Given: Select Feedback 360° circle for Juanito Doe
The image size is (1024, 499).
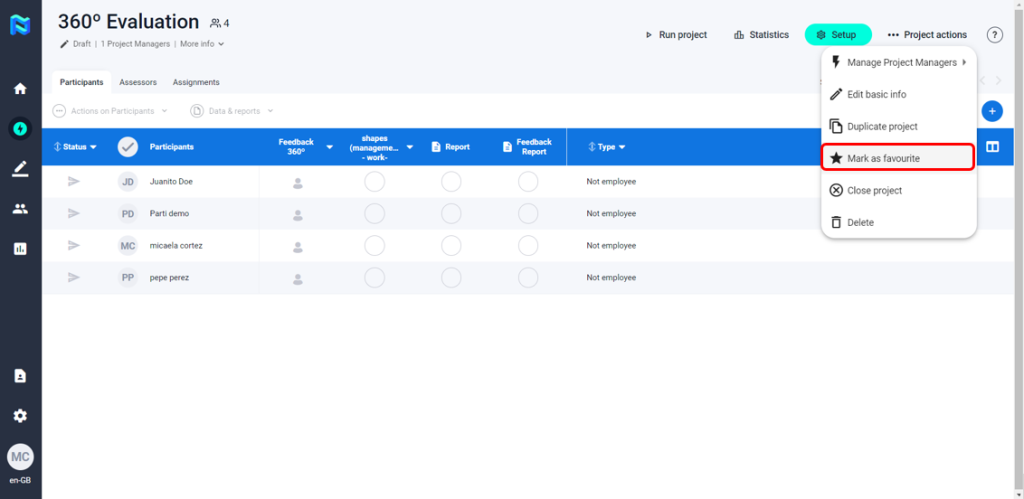Looking at the screenshot, I should [297, 182].
